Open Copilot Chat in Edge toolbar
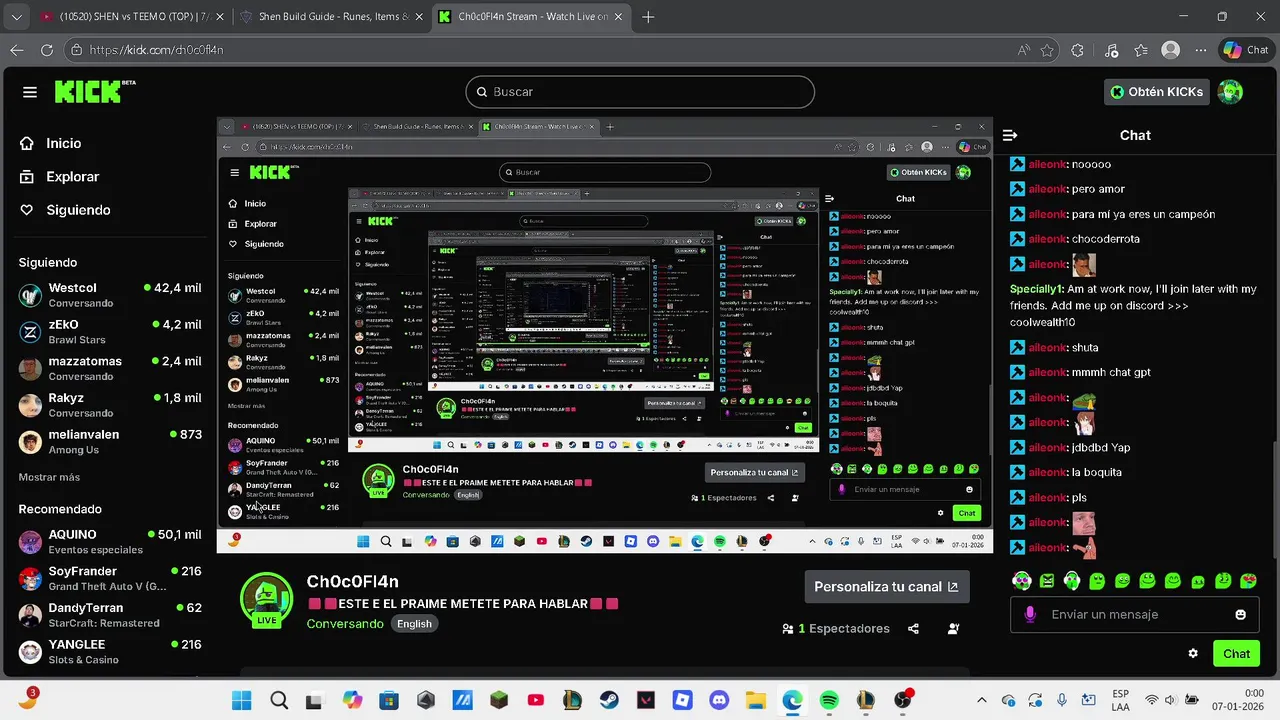 click(x=1245, y=50)
